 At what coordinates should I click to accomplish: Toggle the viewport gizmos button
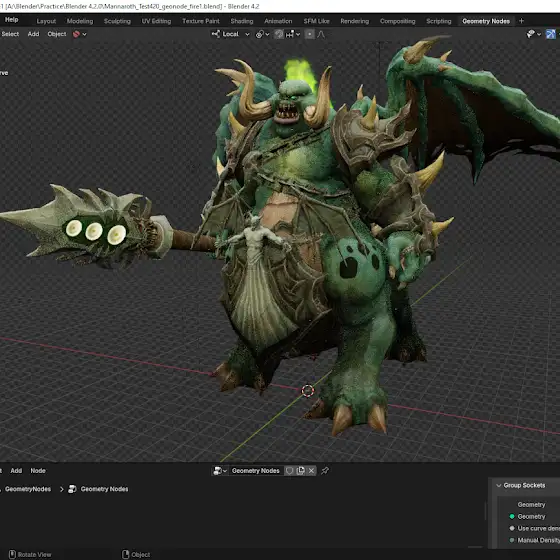tap(550, 34)
